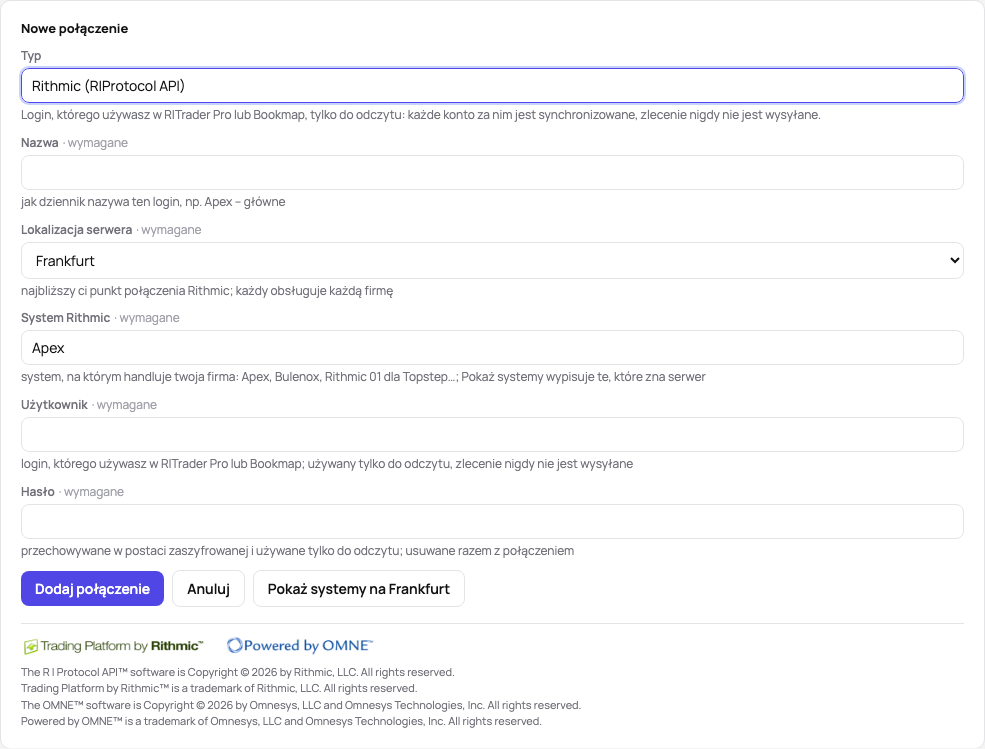Click the OMNE software copyright line

point(301,705)
